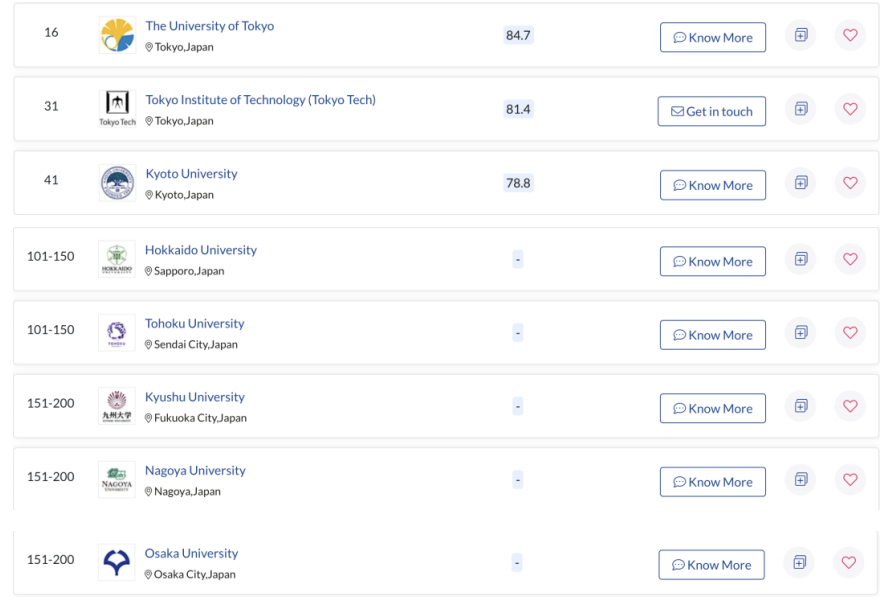This screenshot has height=603, width=891.
Task: Open Tohoku University link
Action: (194, 323)
